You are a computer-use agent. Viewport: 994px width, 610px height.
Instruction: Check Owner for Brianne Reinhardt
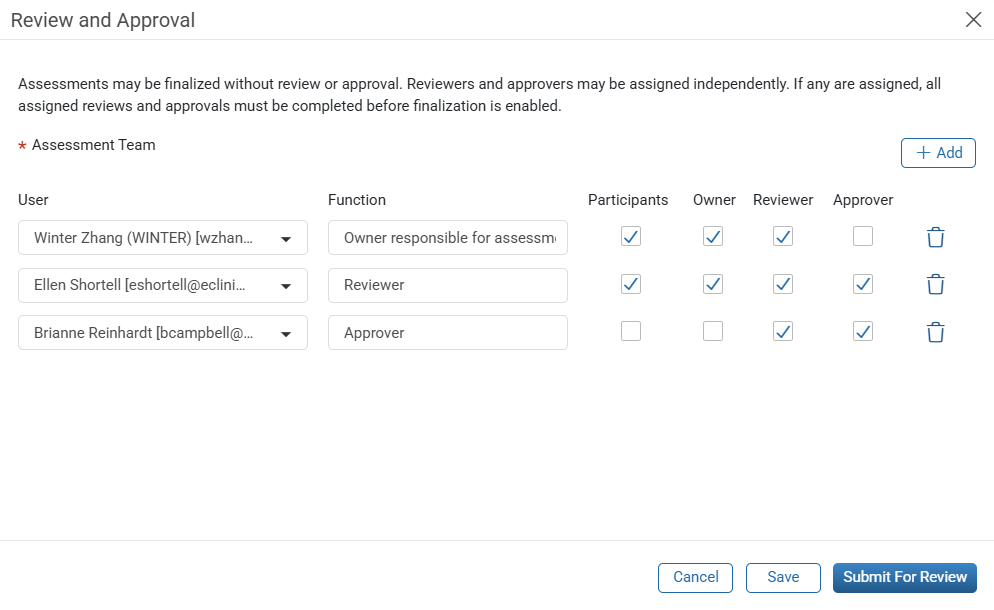[713, 331]
